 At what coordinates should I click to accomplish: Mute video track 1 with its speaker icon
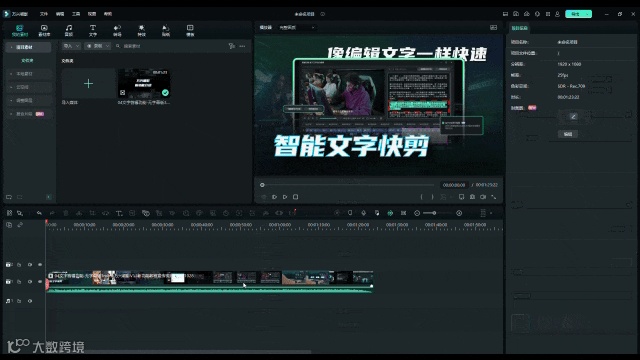pos(30,282)
